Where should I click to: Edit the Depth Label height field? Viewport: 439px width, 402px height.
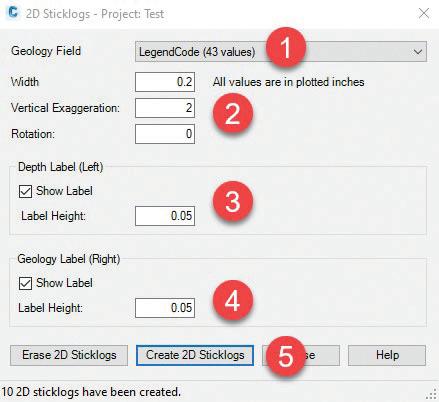(165, 216)
